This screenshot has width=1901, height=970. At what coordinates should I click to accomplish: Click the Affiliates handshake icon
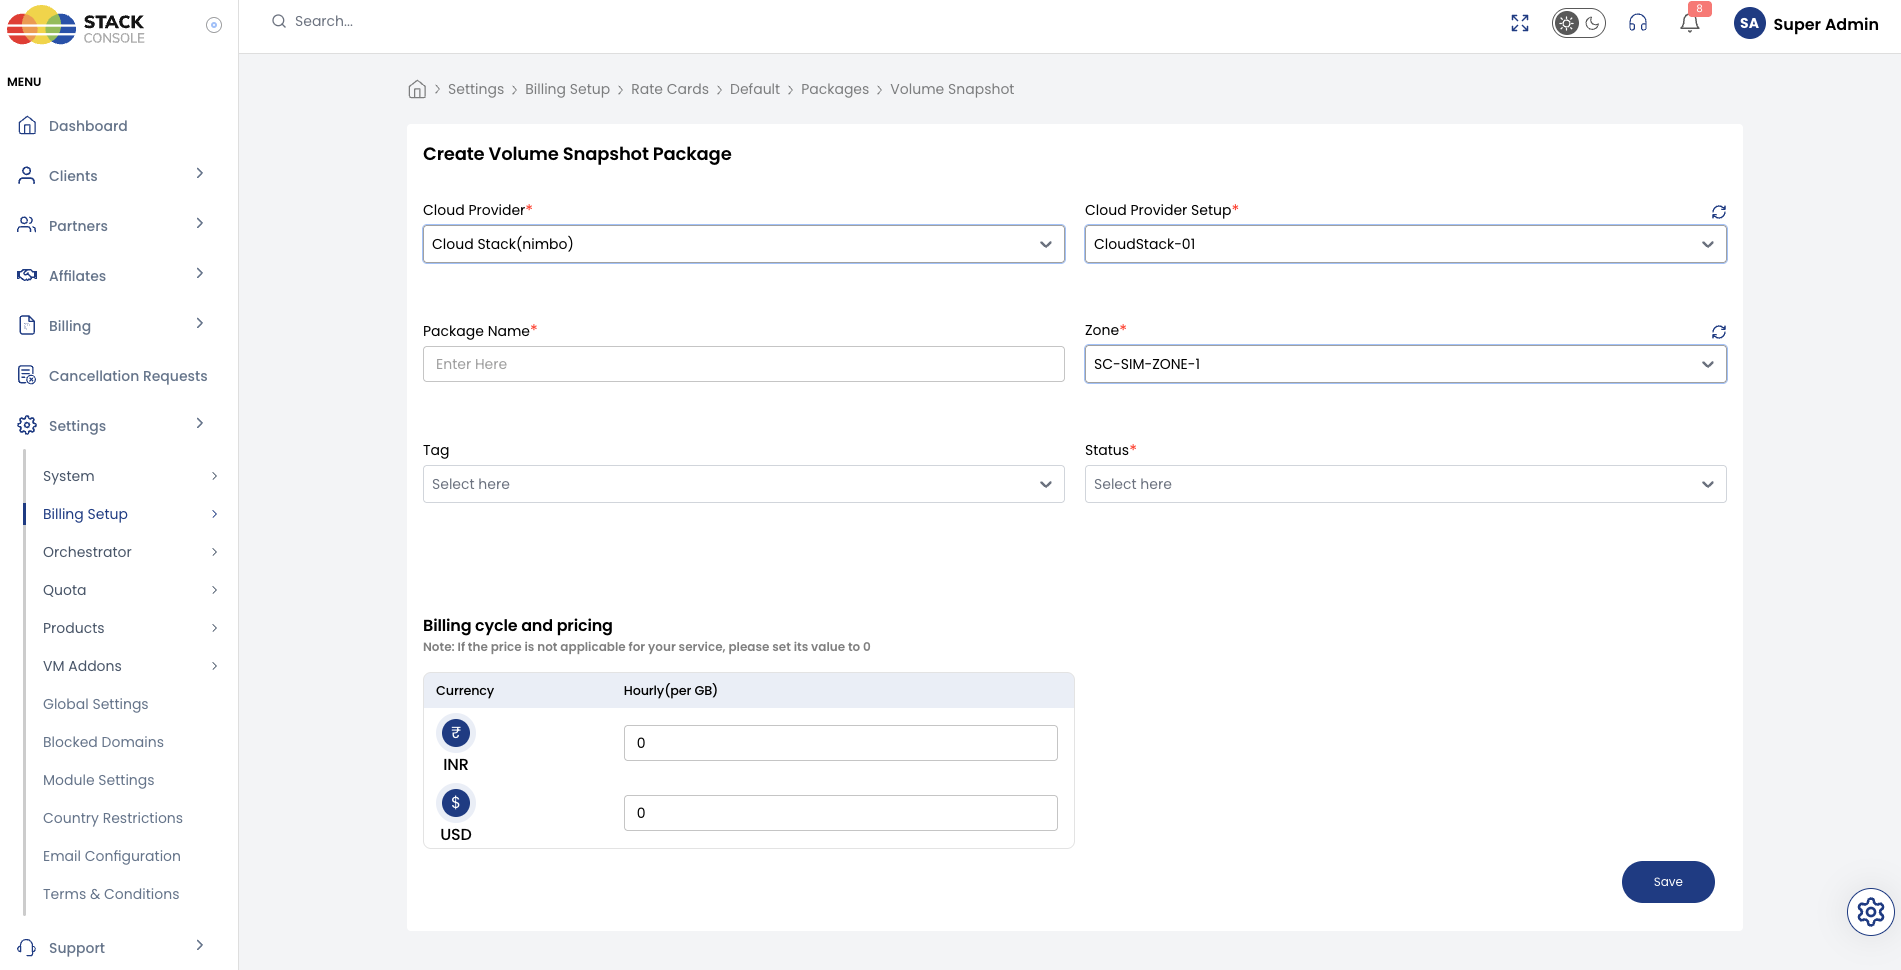click(x=27, y=275)
